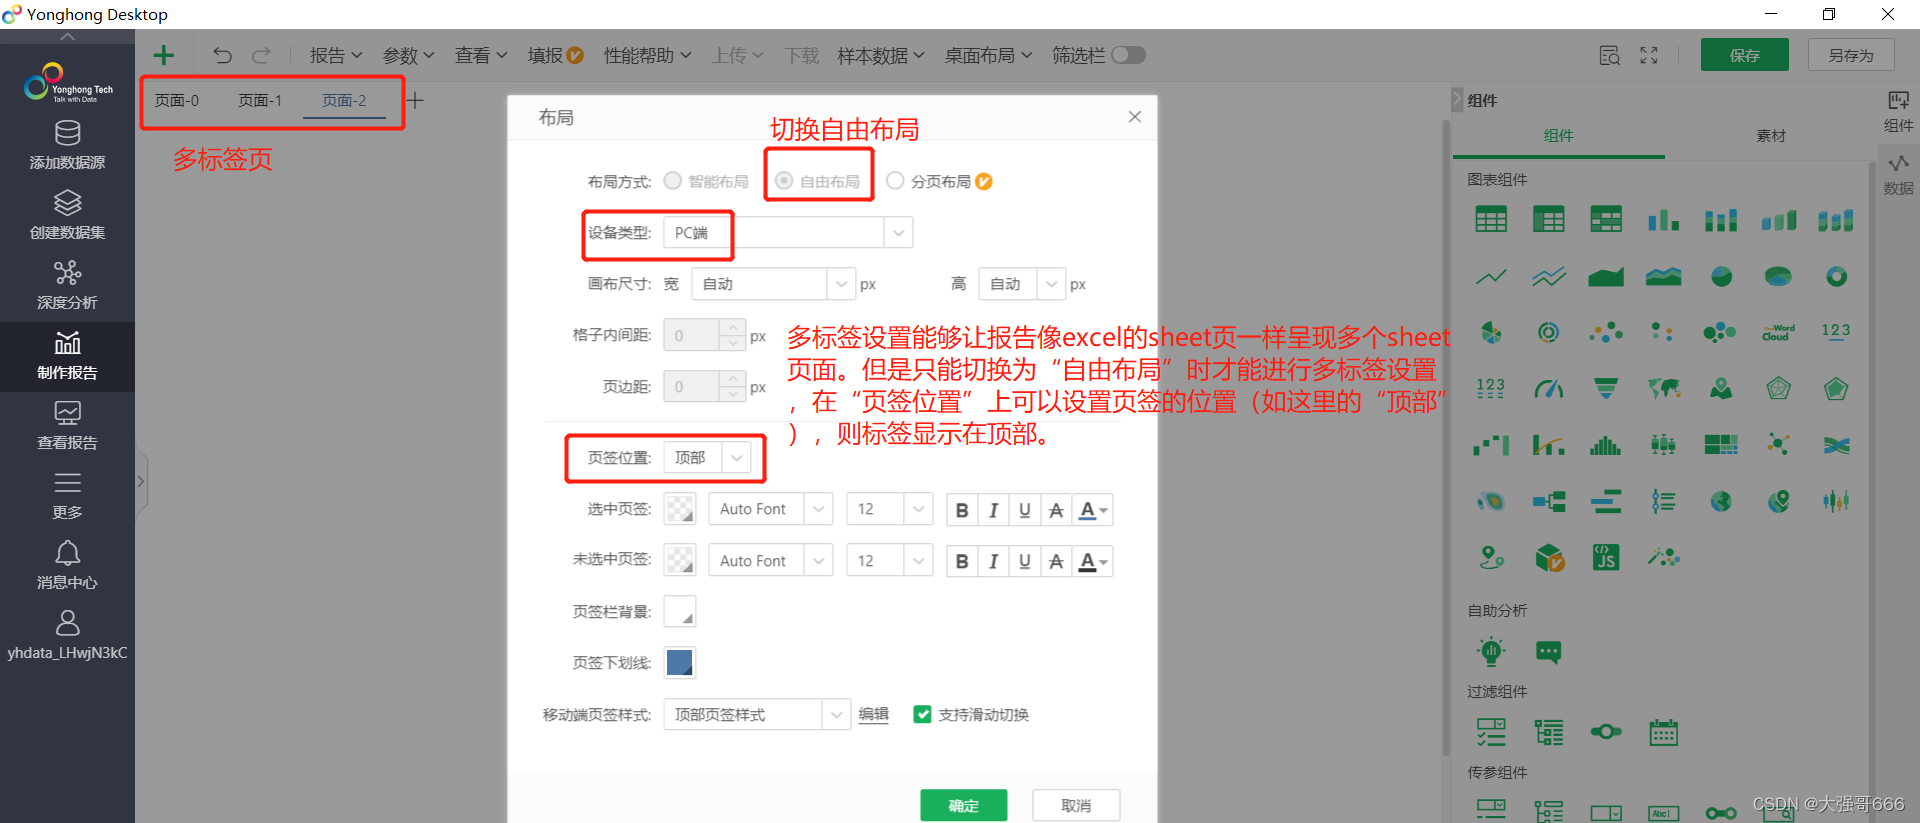Click the redo arrow in toolbar
This screenshot has width=1920, height=823.
click(261, 56)
